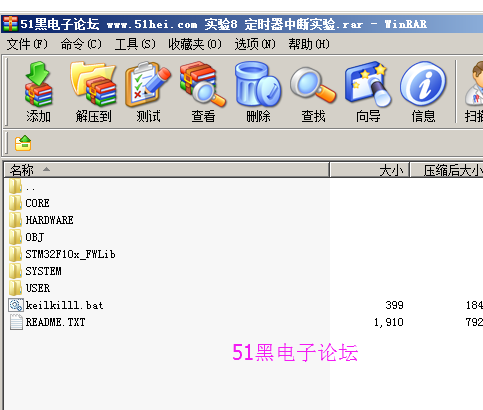Viewport: 483px width, 410px height.
Task: Select the SYSTEM folder name
Action: tap(43, 271)
